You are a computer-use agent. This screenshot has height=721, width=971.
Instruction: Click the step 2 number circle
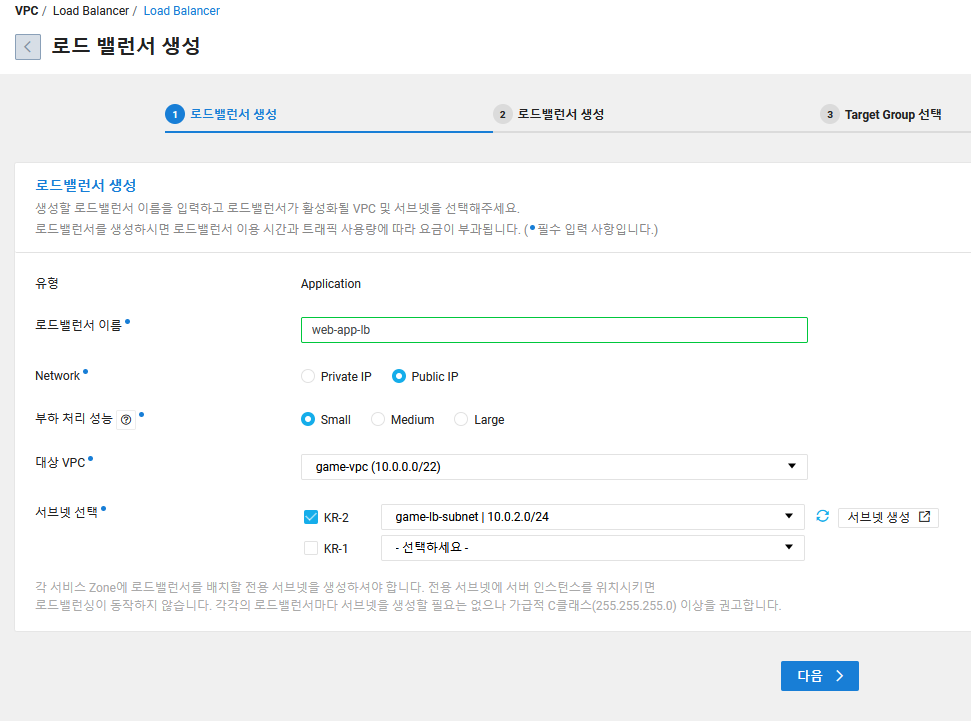pyautogui.click(x=502, y=114)
